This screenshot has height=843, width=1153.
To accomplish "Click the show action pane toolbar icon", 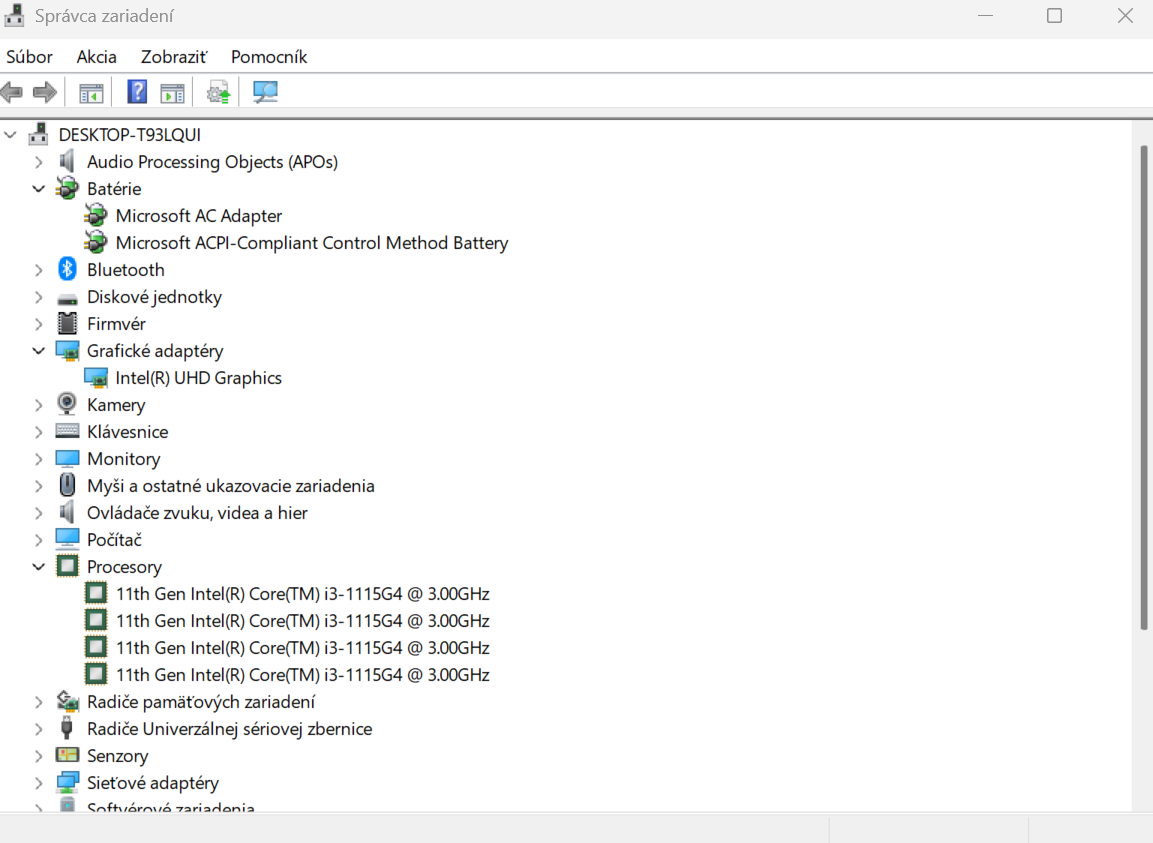I will coord(172,92).
